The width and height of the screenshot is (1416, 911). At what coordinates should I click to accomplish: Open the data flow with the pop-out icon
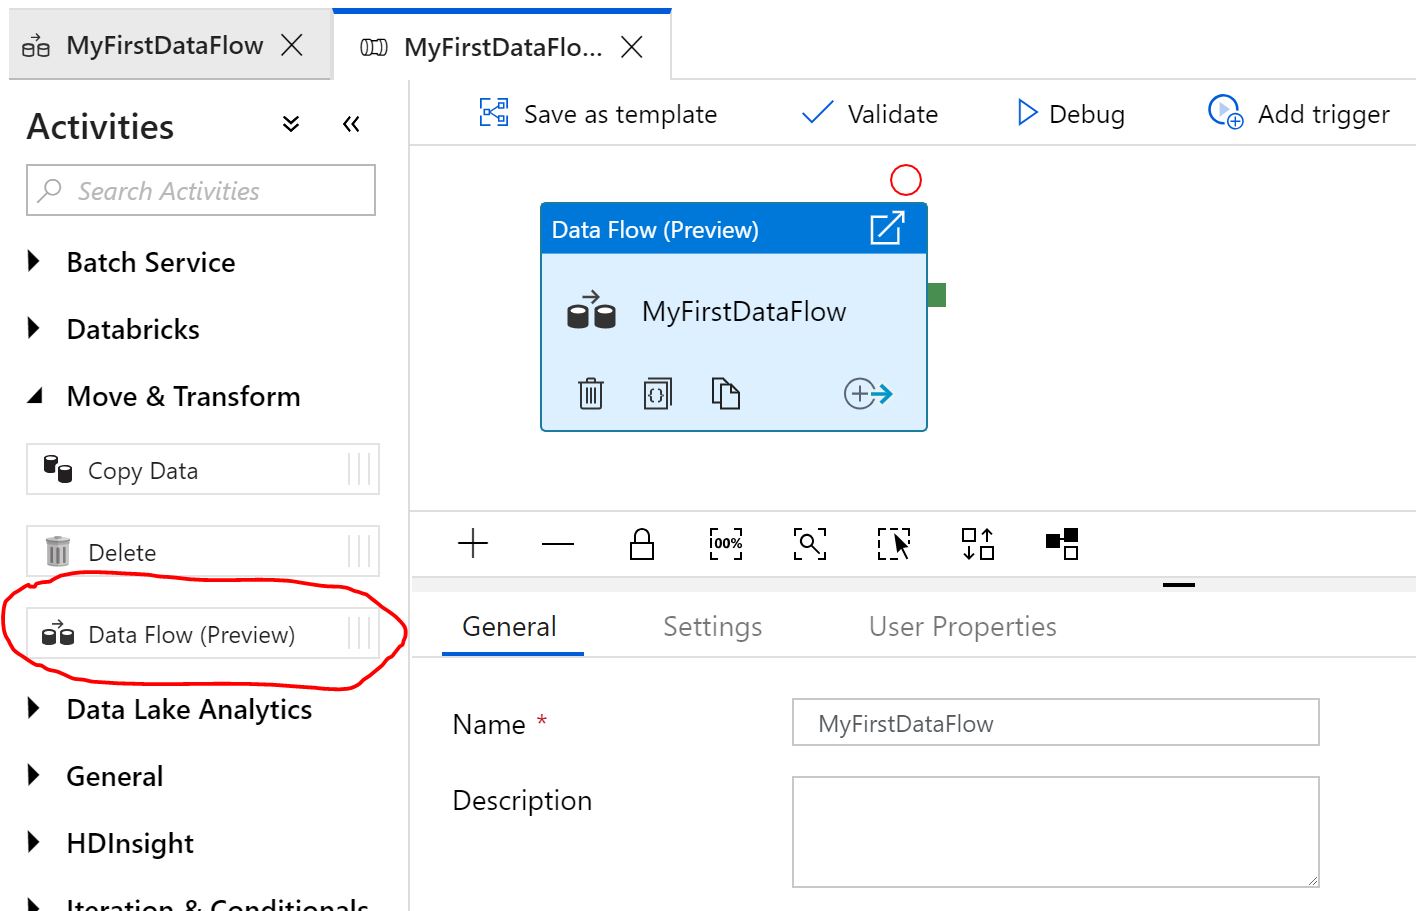click(x=886, y=228)
